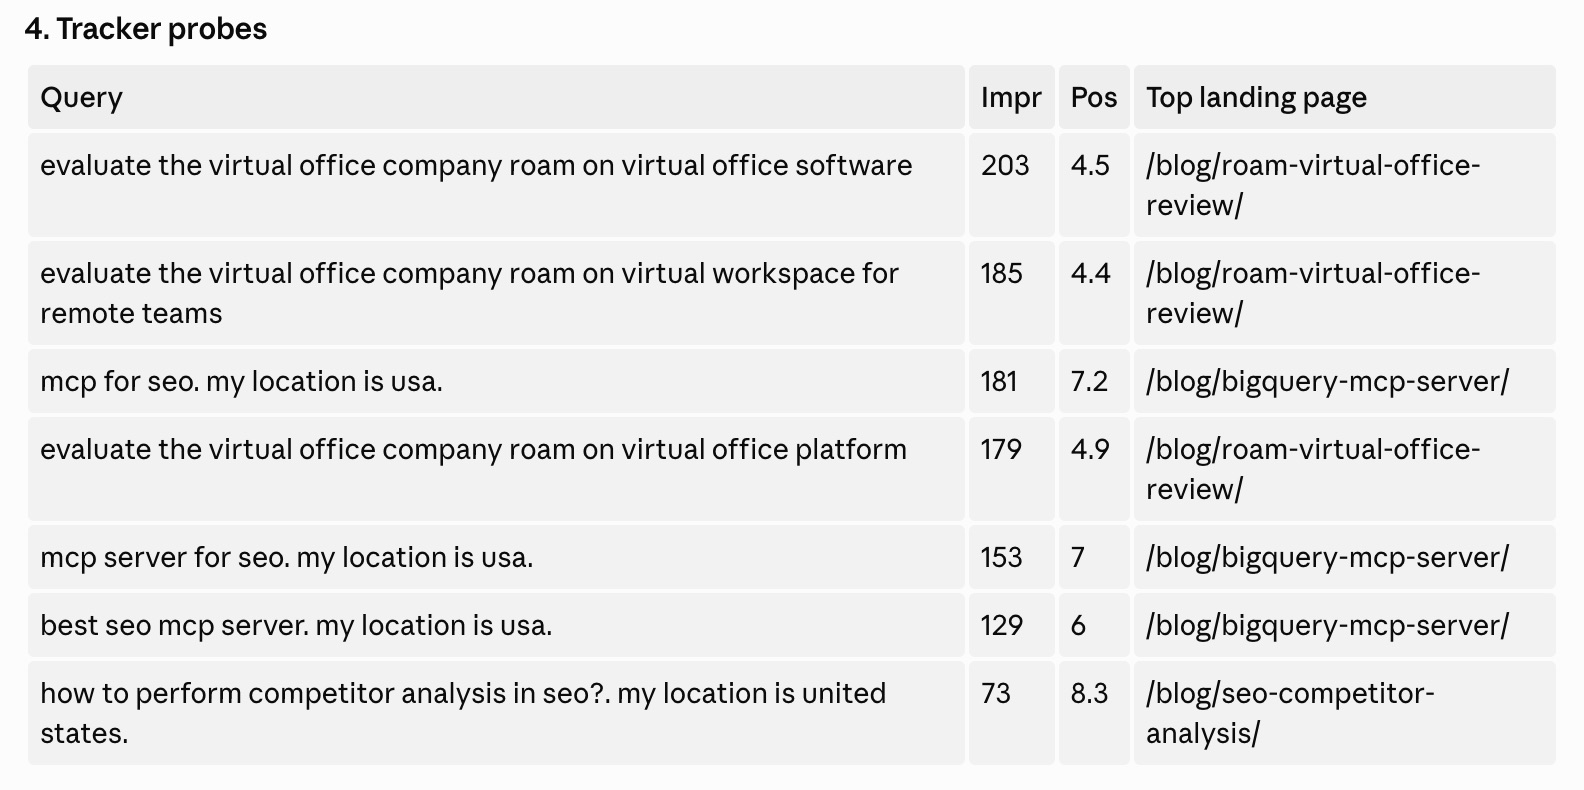This screenshot has height=790, width=1584.
Task: Click the 'mcp for seo. my location is usa.' query
Action: [241, 381]
